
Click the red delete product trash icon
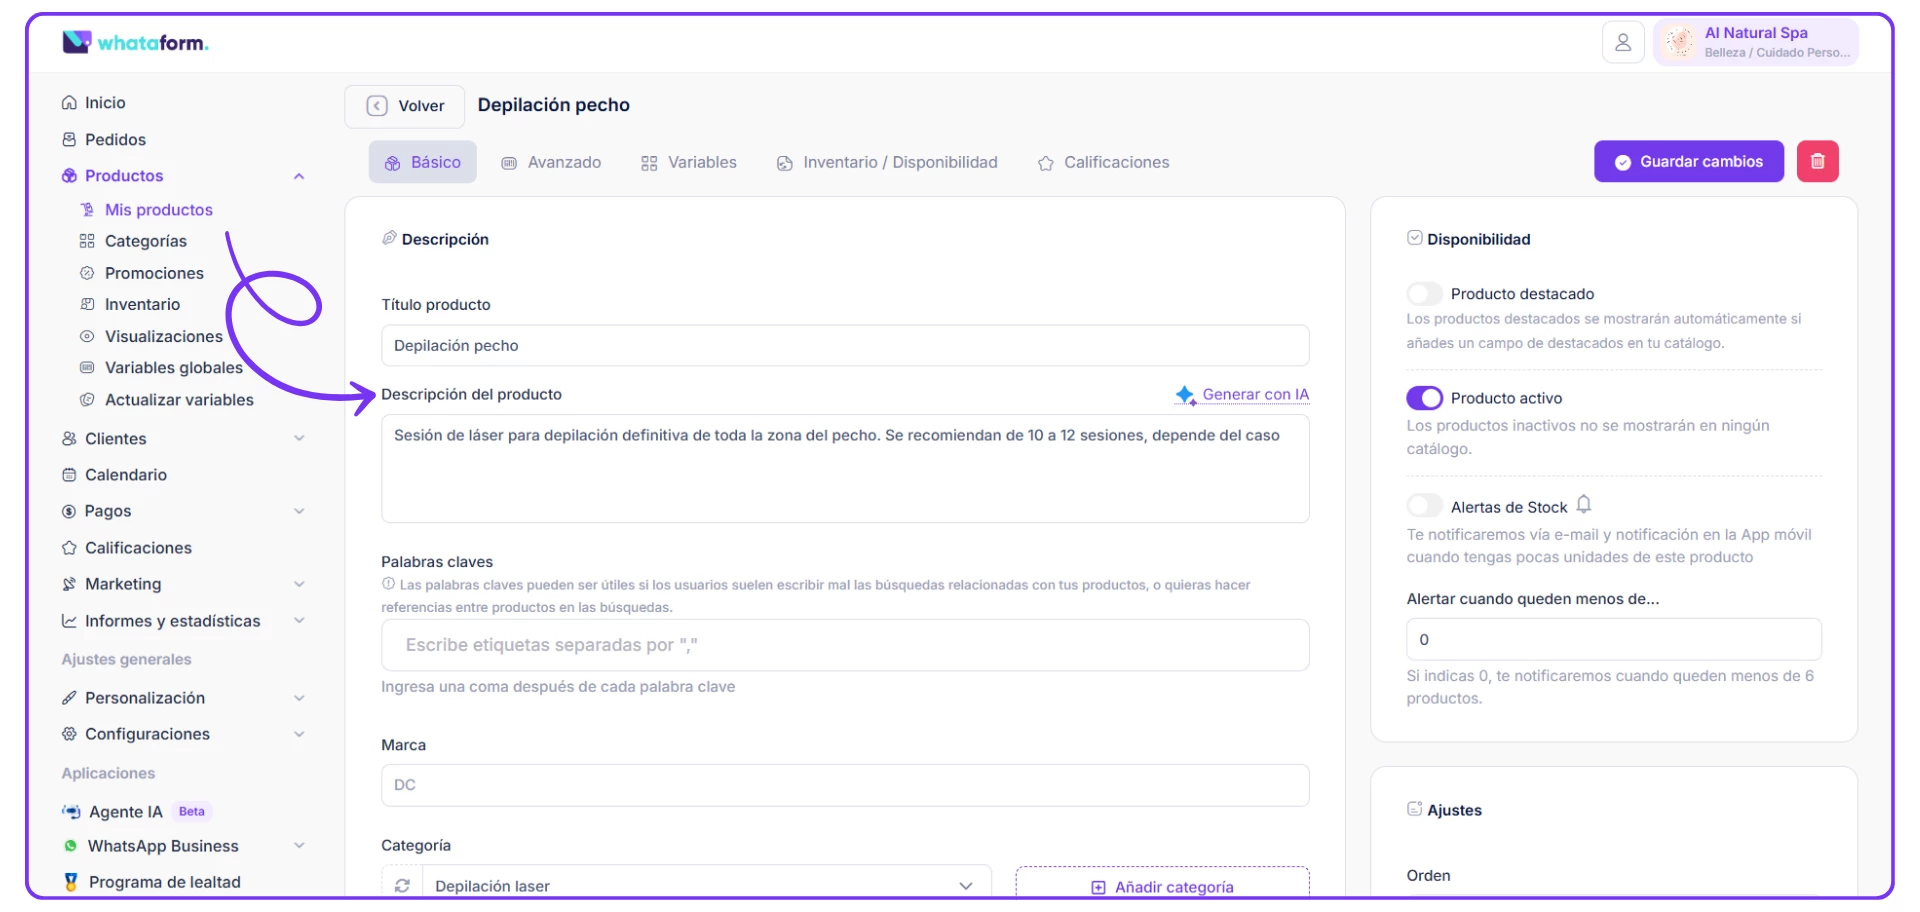point(1817,162)
